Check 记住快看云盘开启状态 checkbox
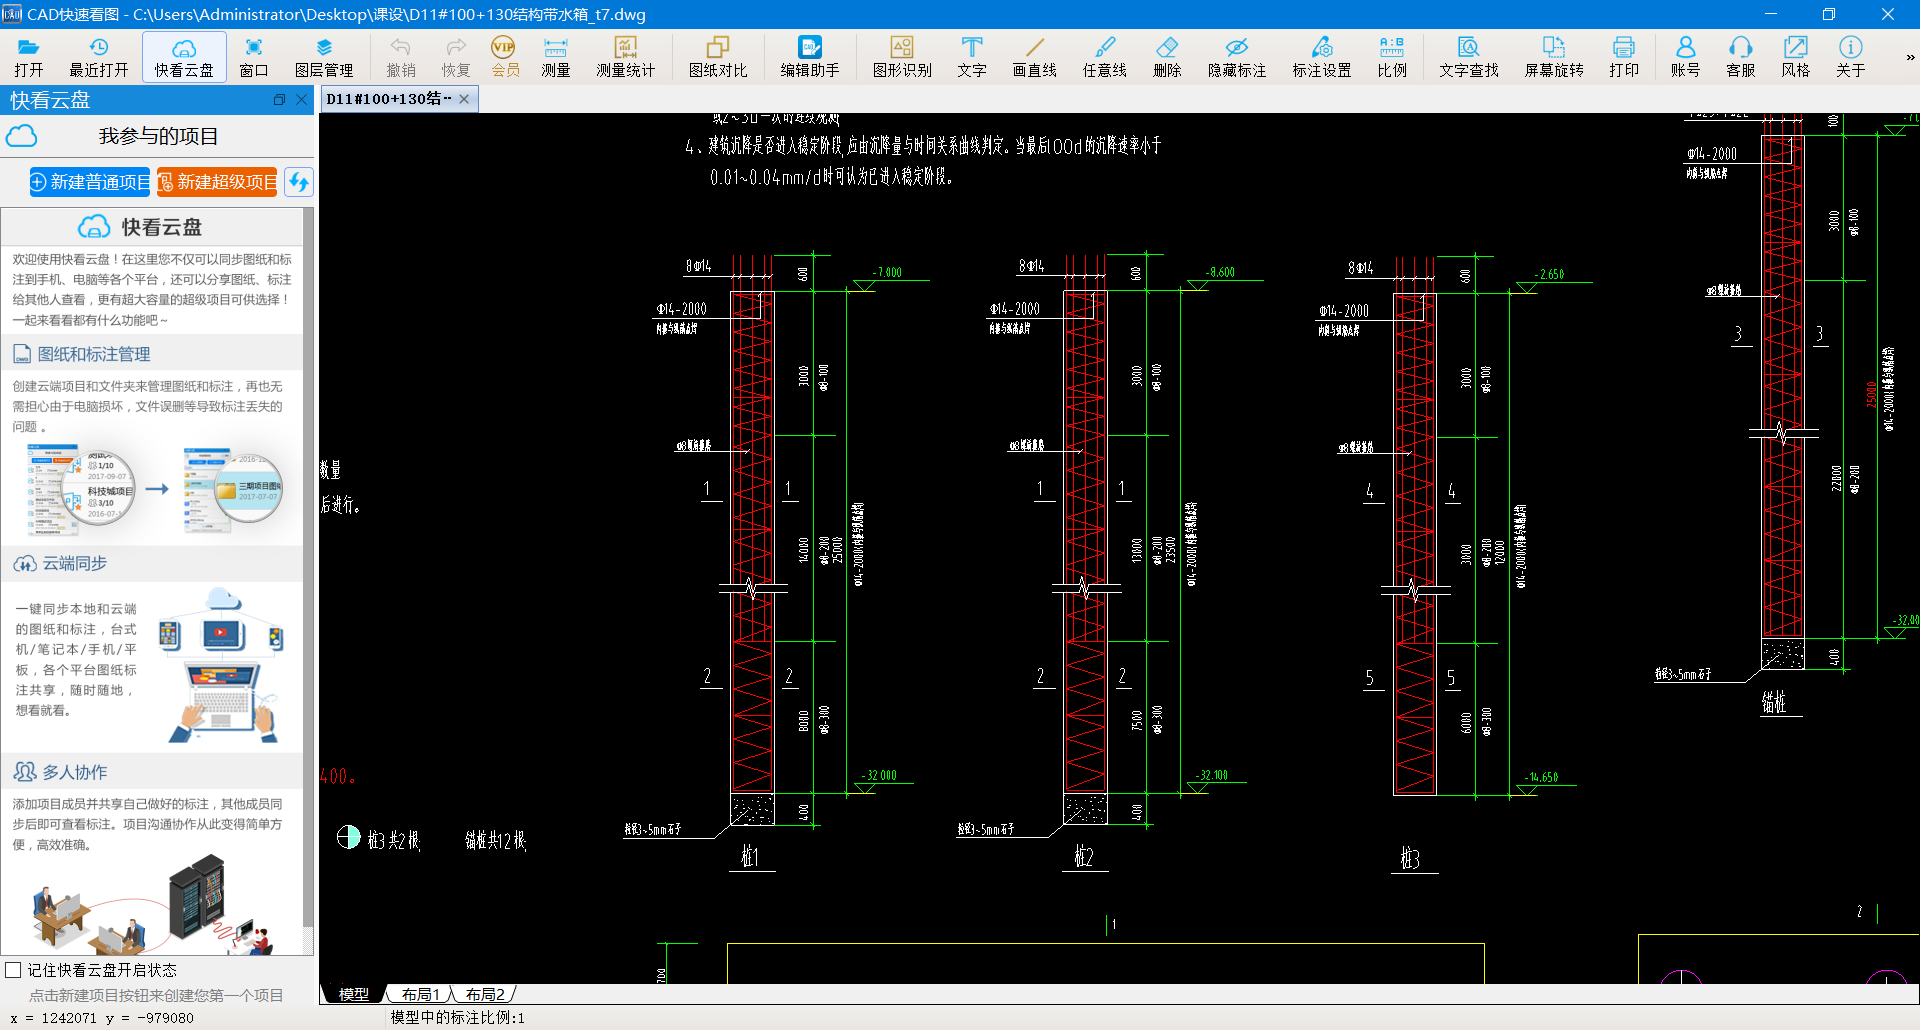The width and height of the screenshot is (1920, 1030). (13, 970)
